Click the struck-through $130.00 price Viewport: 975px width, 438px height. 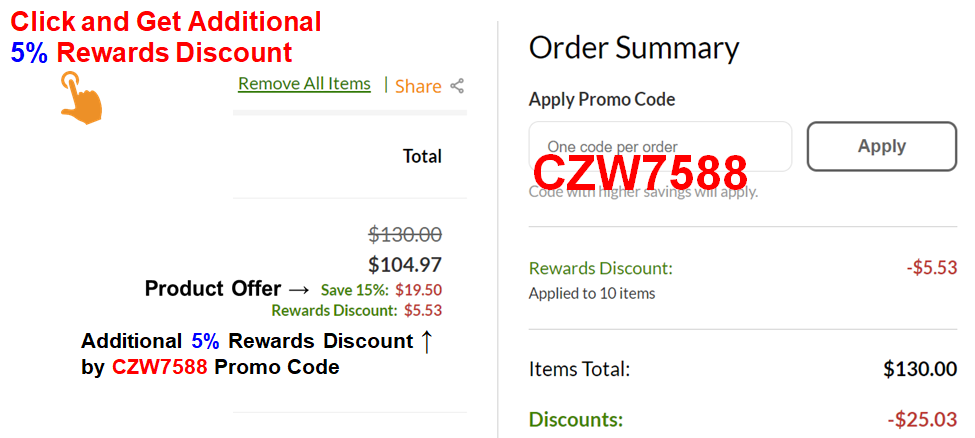(405, 235)
